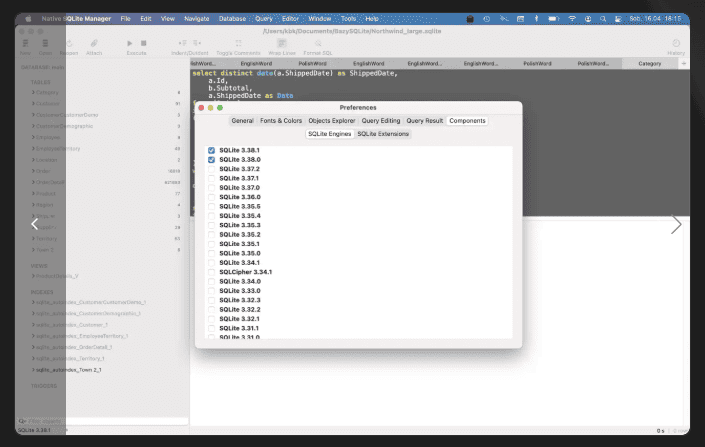Expand the EmployeeTerritory table node

pos(33,148)
